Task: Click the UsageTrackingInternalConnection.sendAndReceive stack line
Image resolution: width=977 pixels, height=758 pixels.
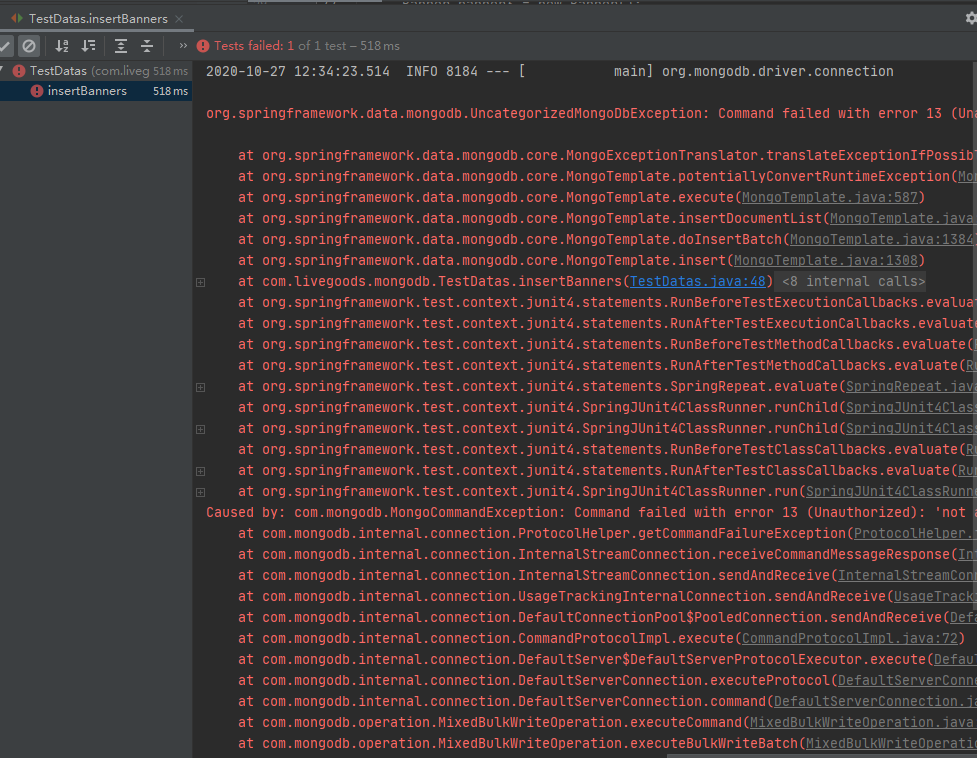Action: (x=608, y=597)
